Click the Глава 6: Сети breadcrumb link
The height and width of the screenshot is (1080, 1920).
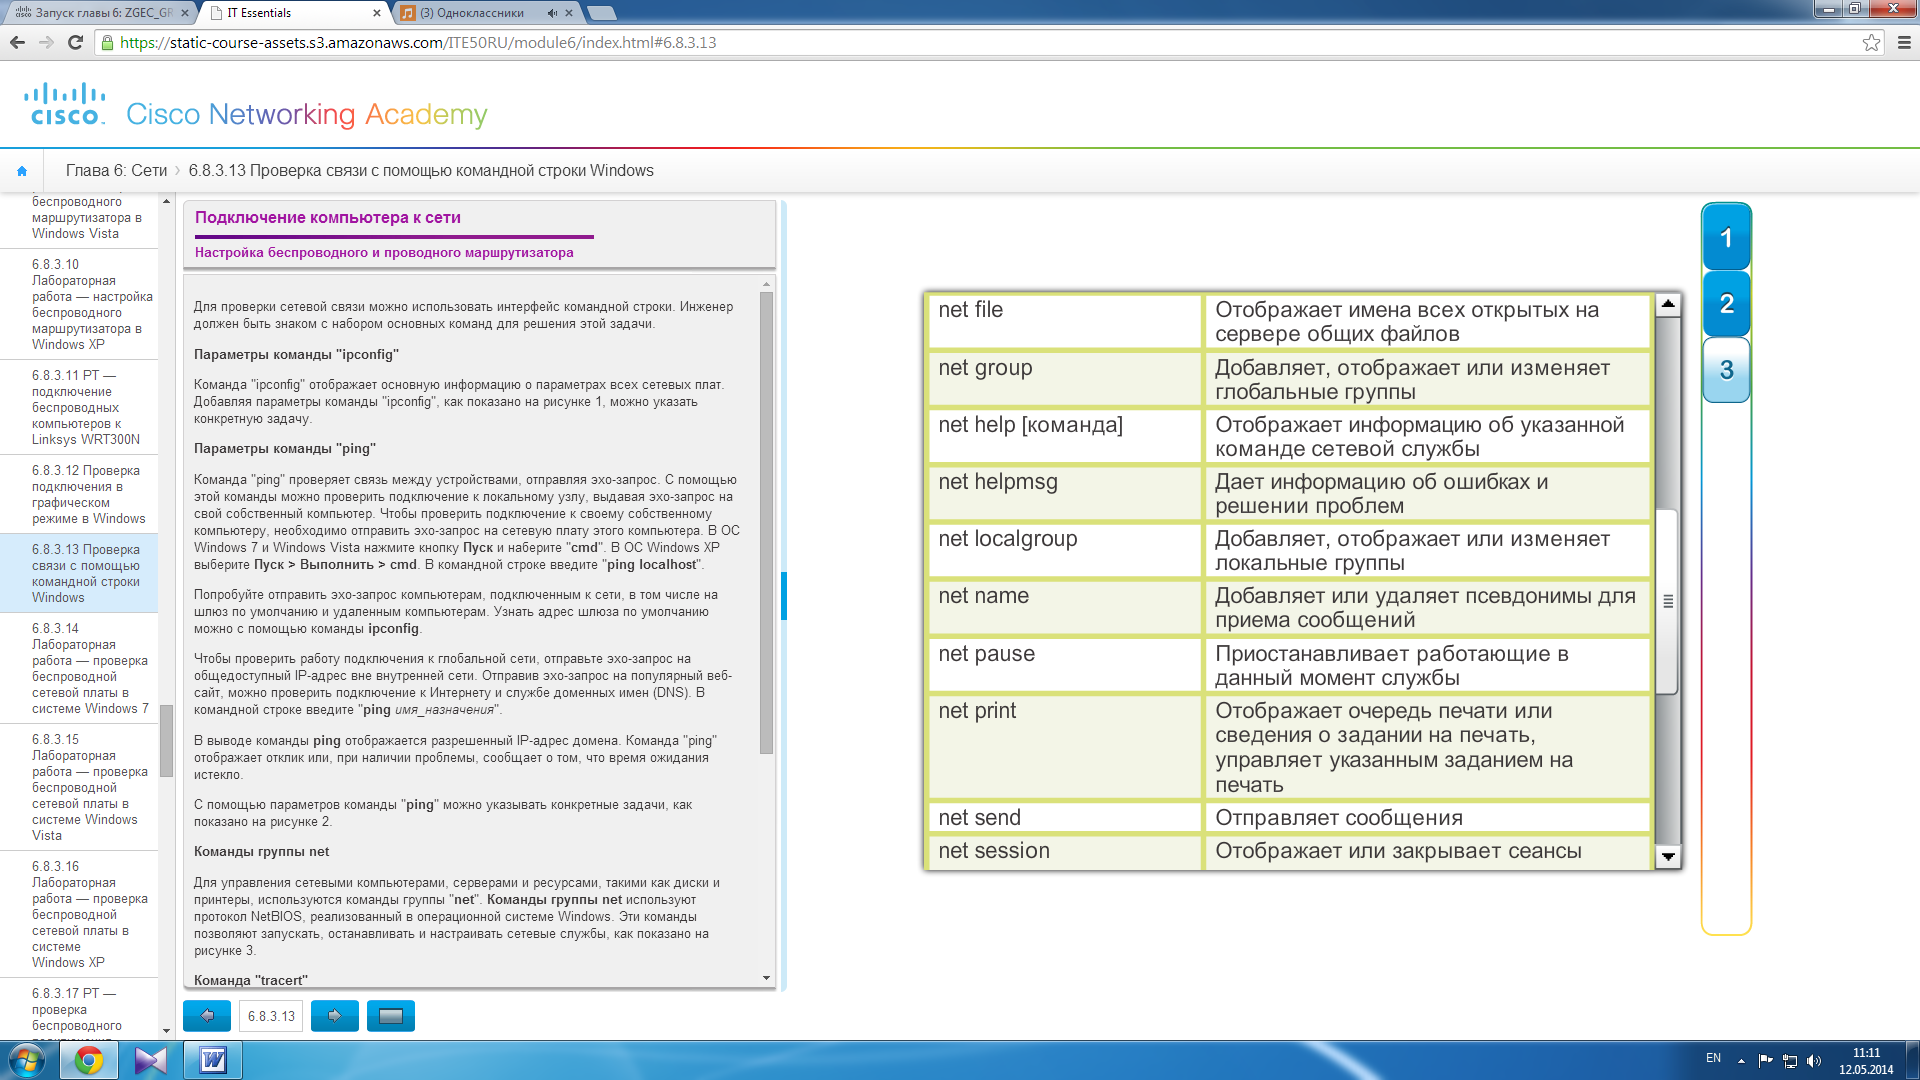tap(116, 171)
